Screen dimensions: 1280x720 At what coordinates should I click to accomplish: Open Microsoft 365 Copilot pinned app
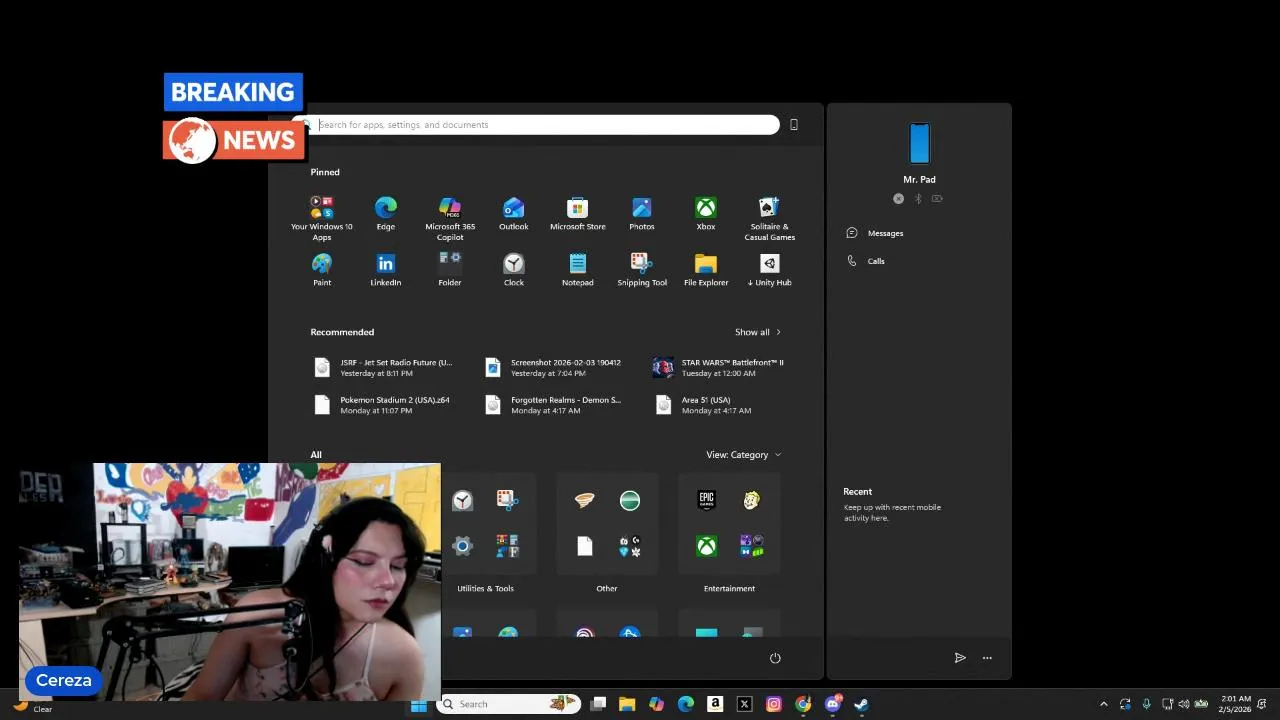(450, 218)
